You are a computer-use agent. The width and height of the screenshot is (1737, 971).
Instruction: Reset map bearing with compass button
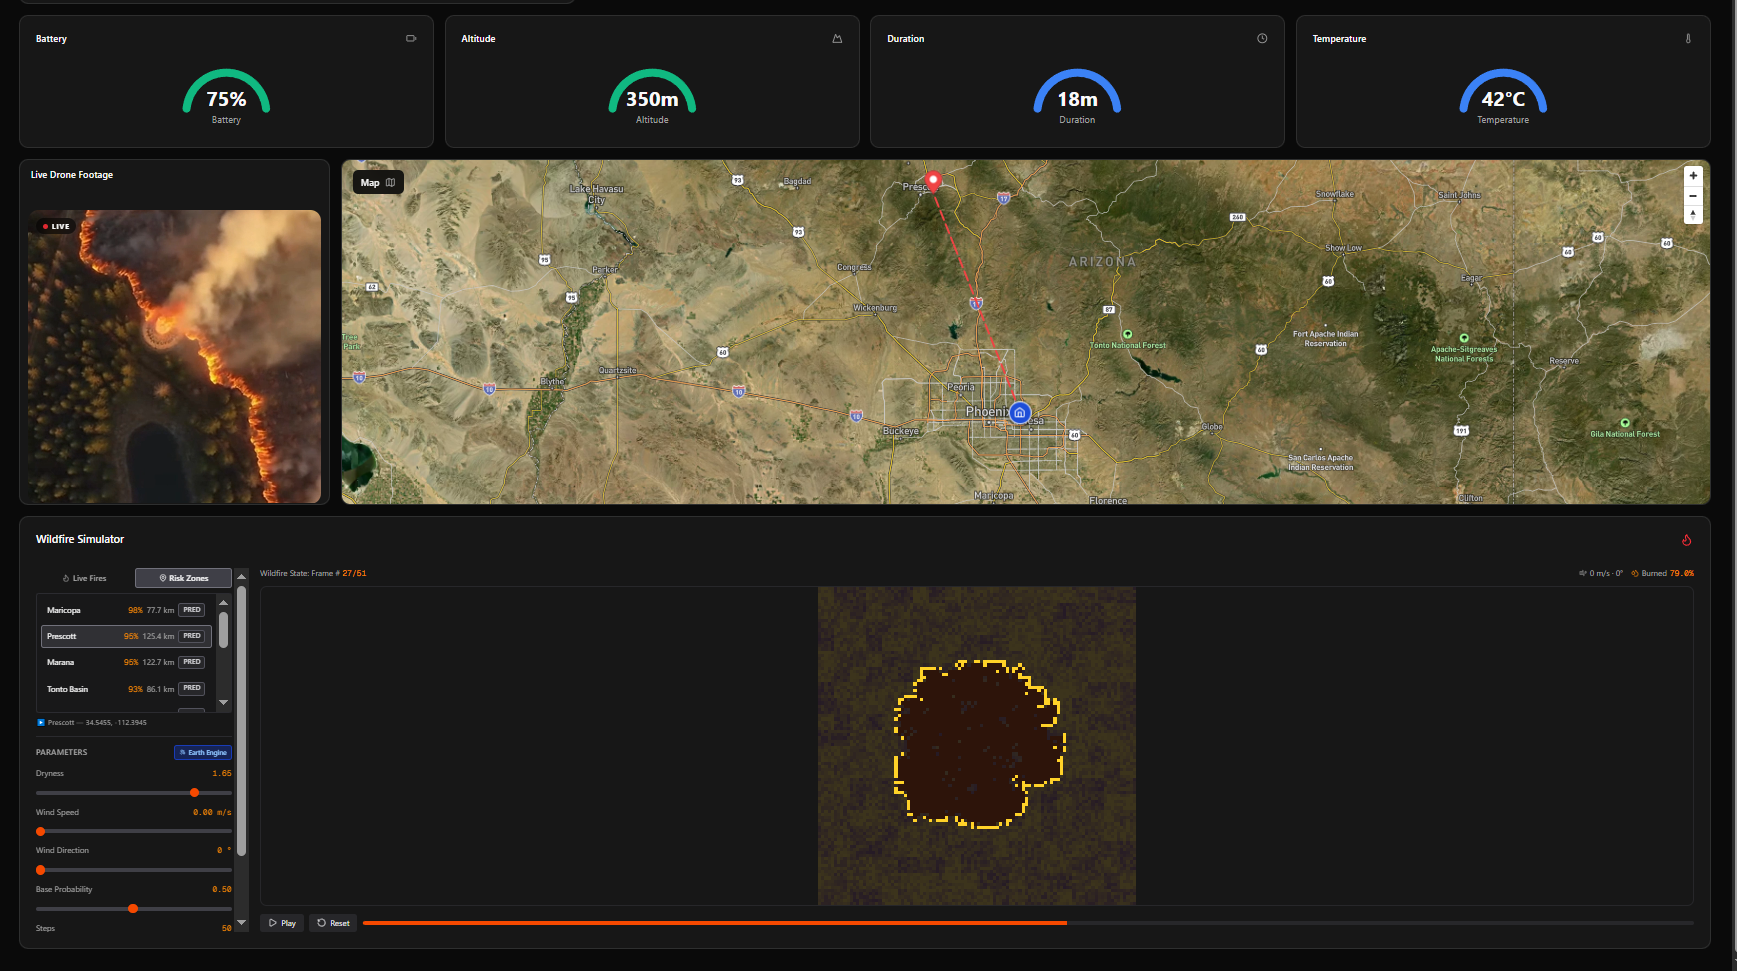click(x=1693, y=214)
